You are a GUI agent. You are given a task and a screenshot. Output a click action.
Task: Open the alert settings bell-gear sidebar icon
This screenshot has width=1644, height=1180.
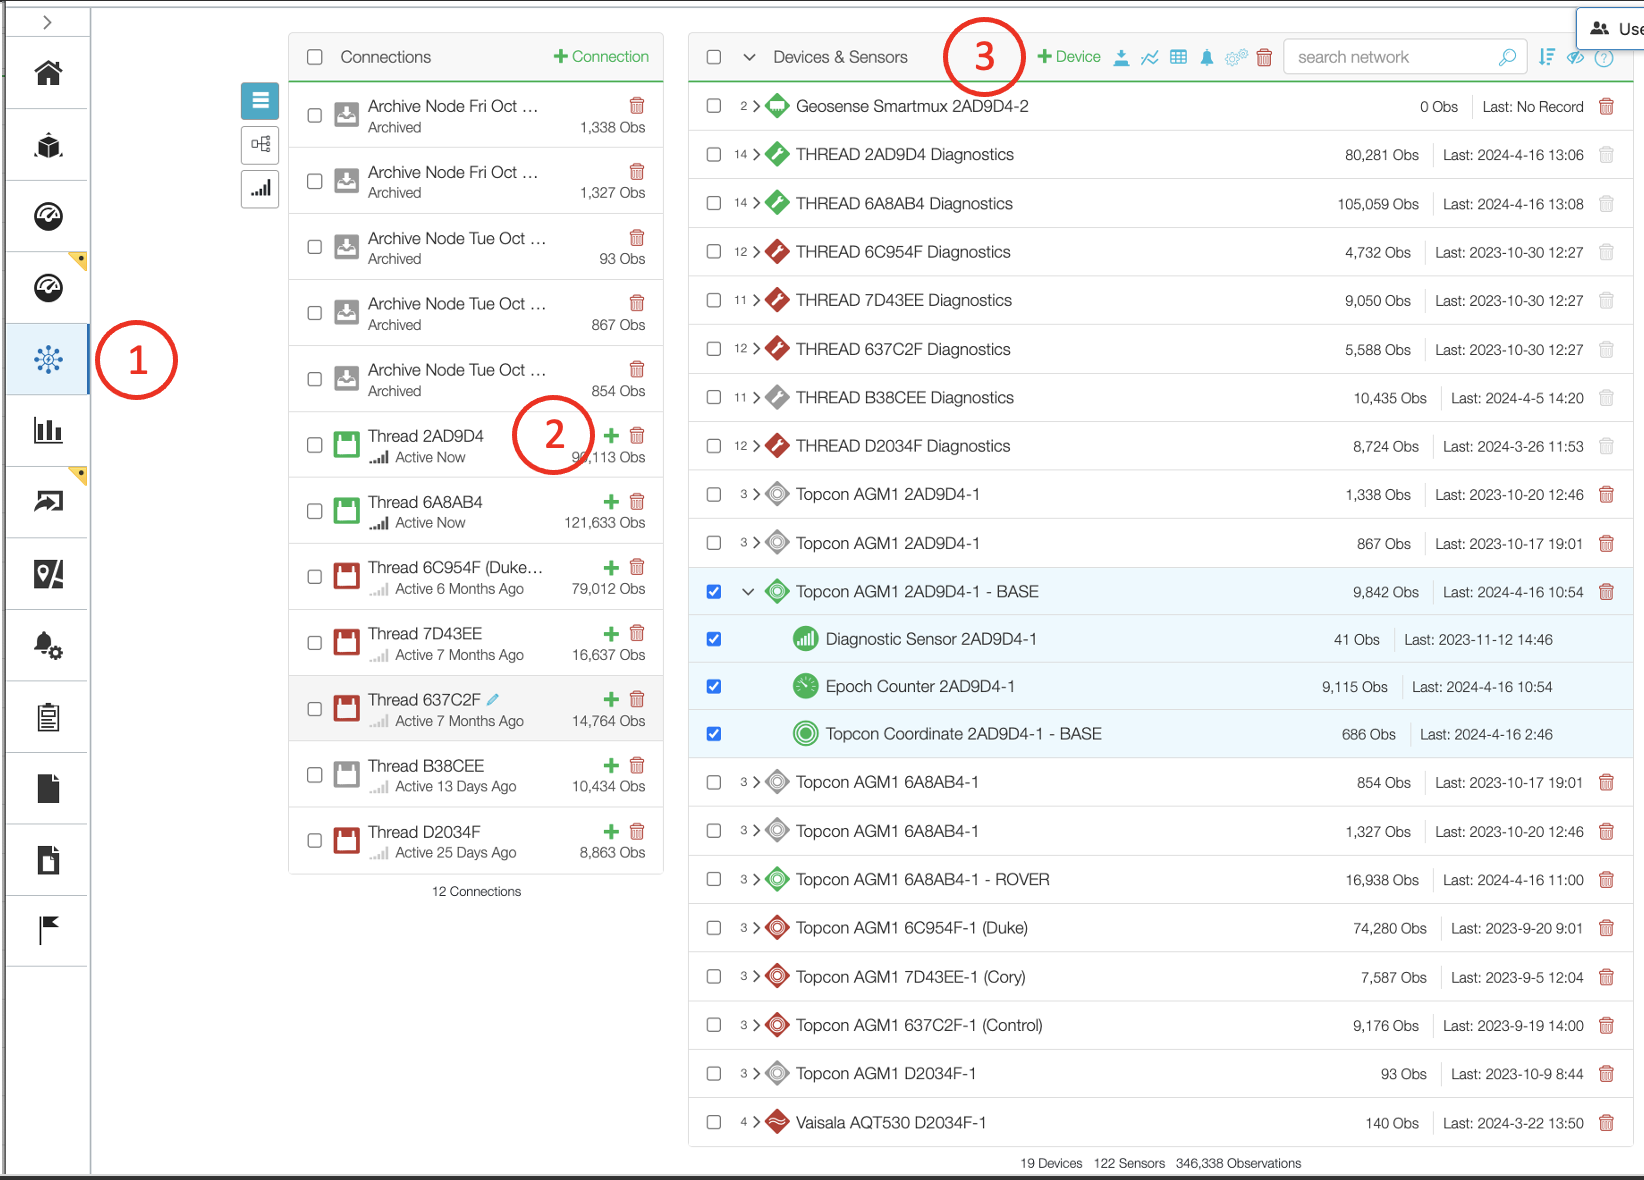coord(48,645)
